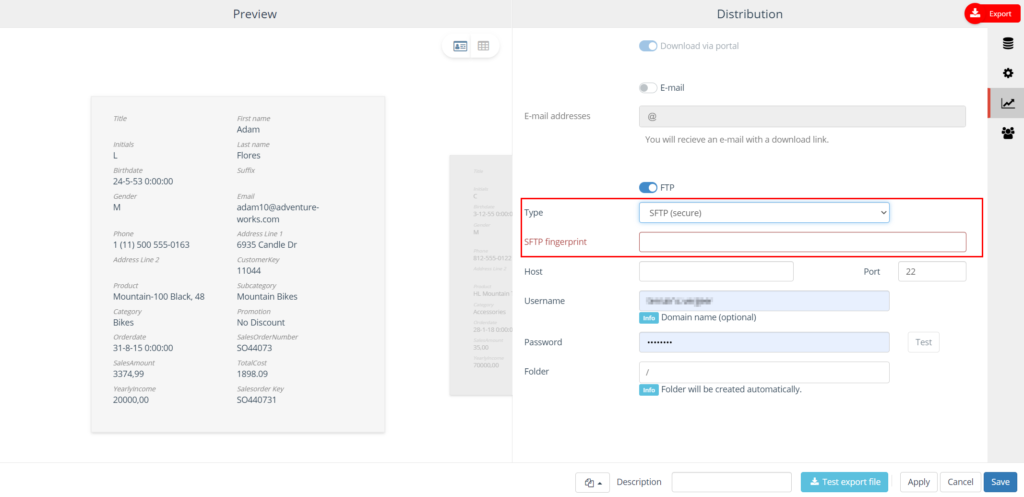
Task: Click the red Export button
Action: coord(991,13)
